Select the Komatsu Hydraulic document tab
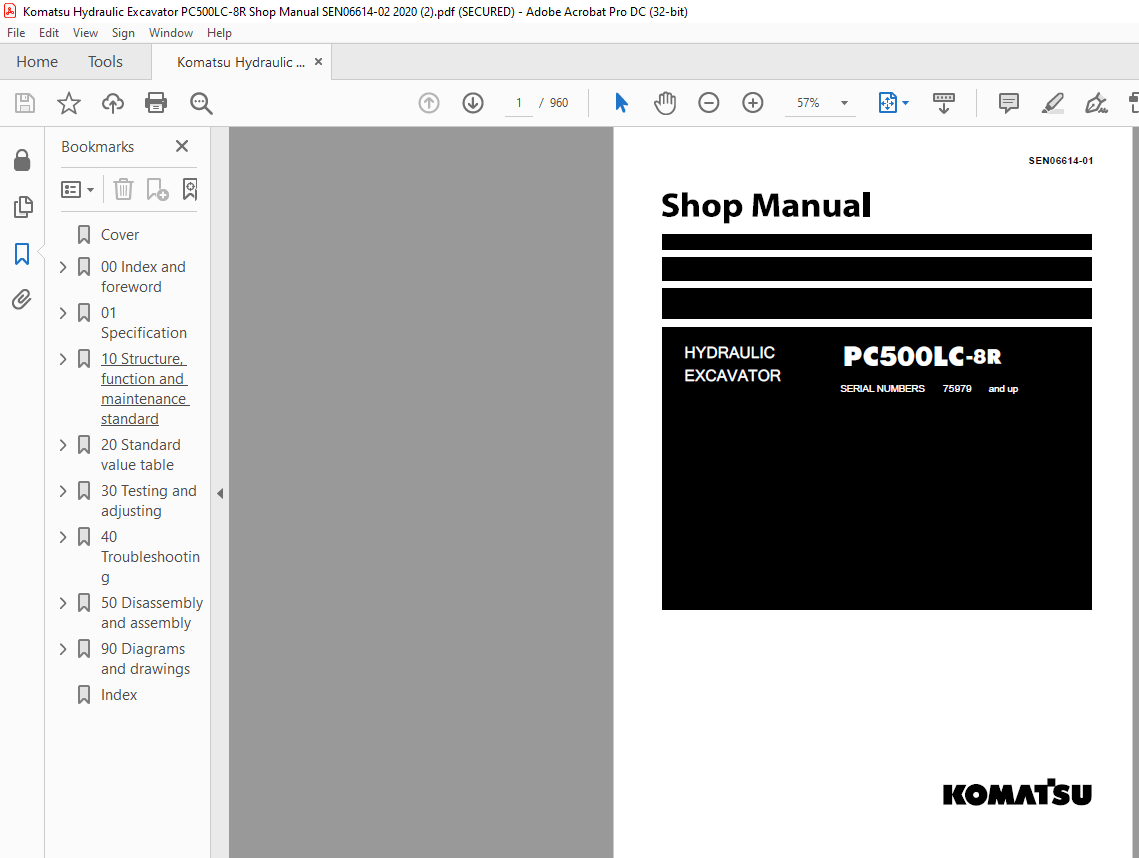Viewport: 1139px width, 858px height. tap(240, 62)
